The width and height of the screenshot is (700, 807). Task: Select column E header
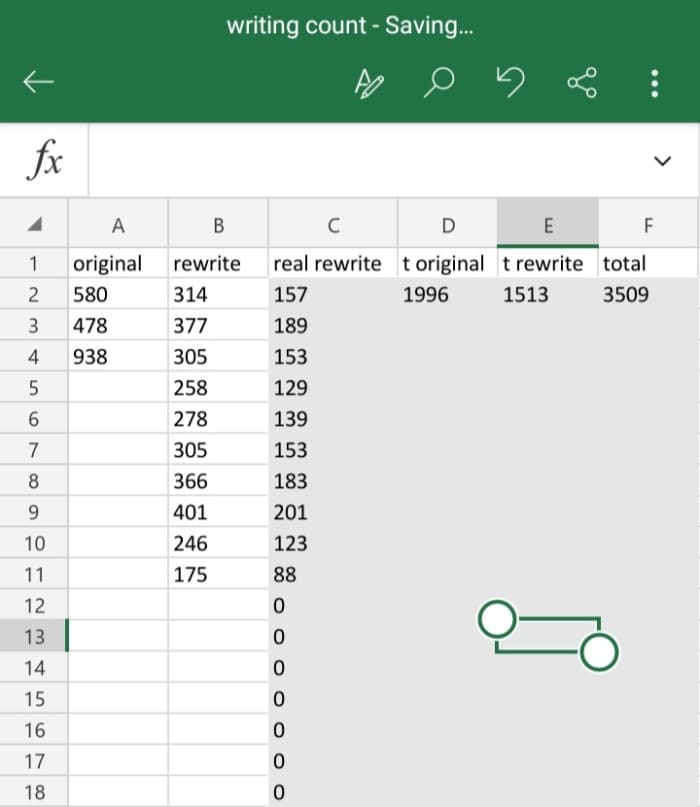pyautogui.click(x=548, y=224)
